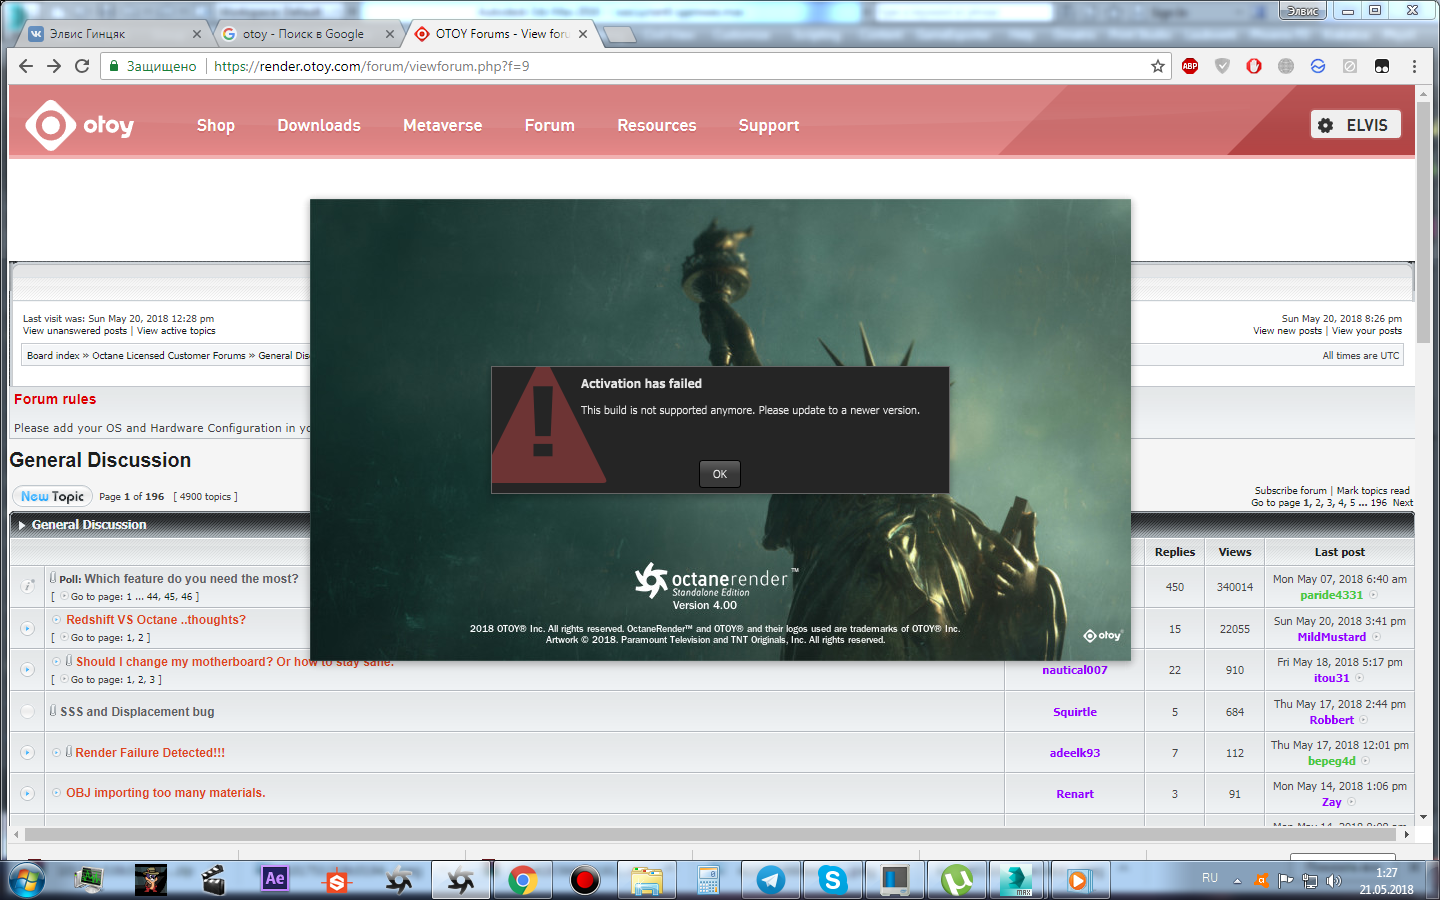Screen dimensions: 1440x900
Task: Bookmark this page with the star icon
Action: pos(1158,66)
